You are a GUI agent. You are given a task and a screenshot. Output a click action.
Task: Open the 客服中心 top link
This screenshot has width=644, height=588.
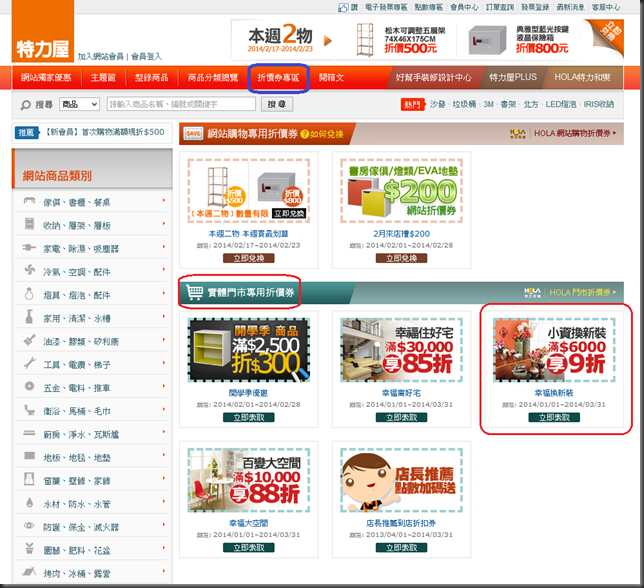click(x=606, y=7)
